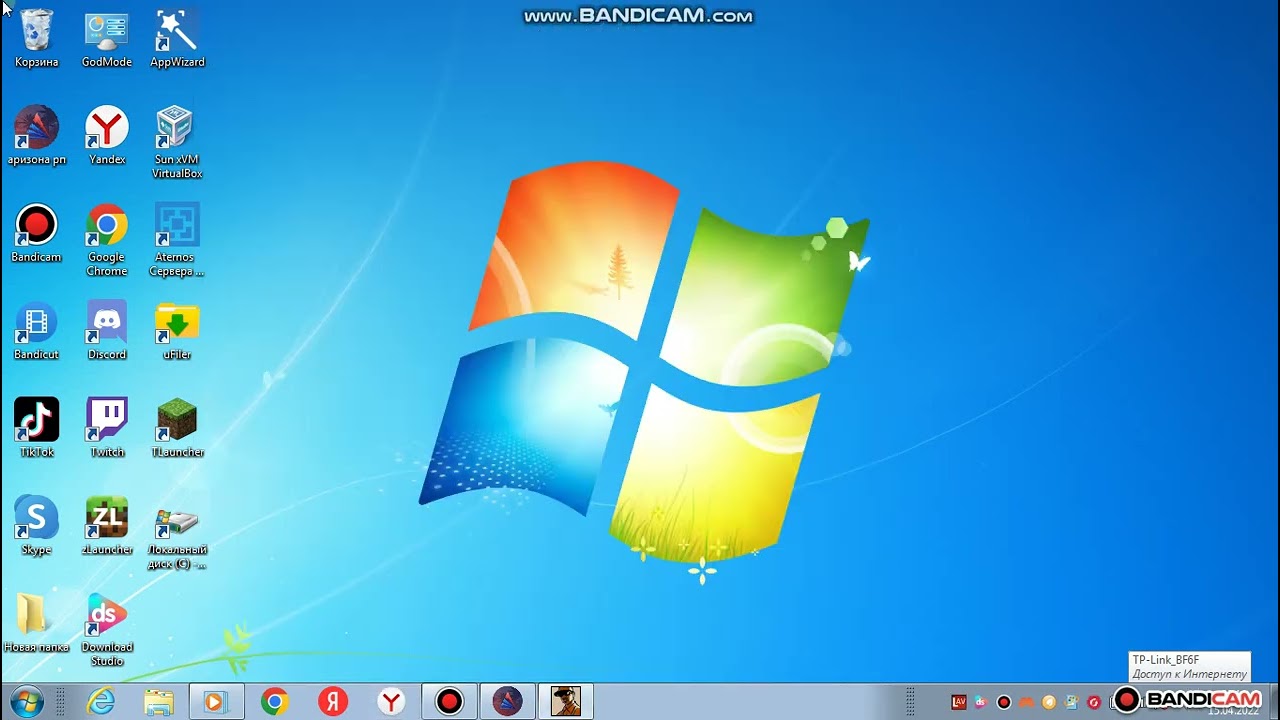
Task: Select the AppWizard desktop shortcut
Action: 177,38
